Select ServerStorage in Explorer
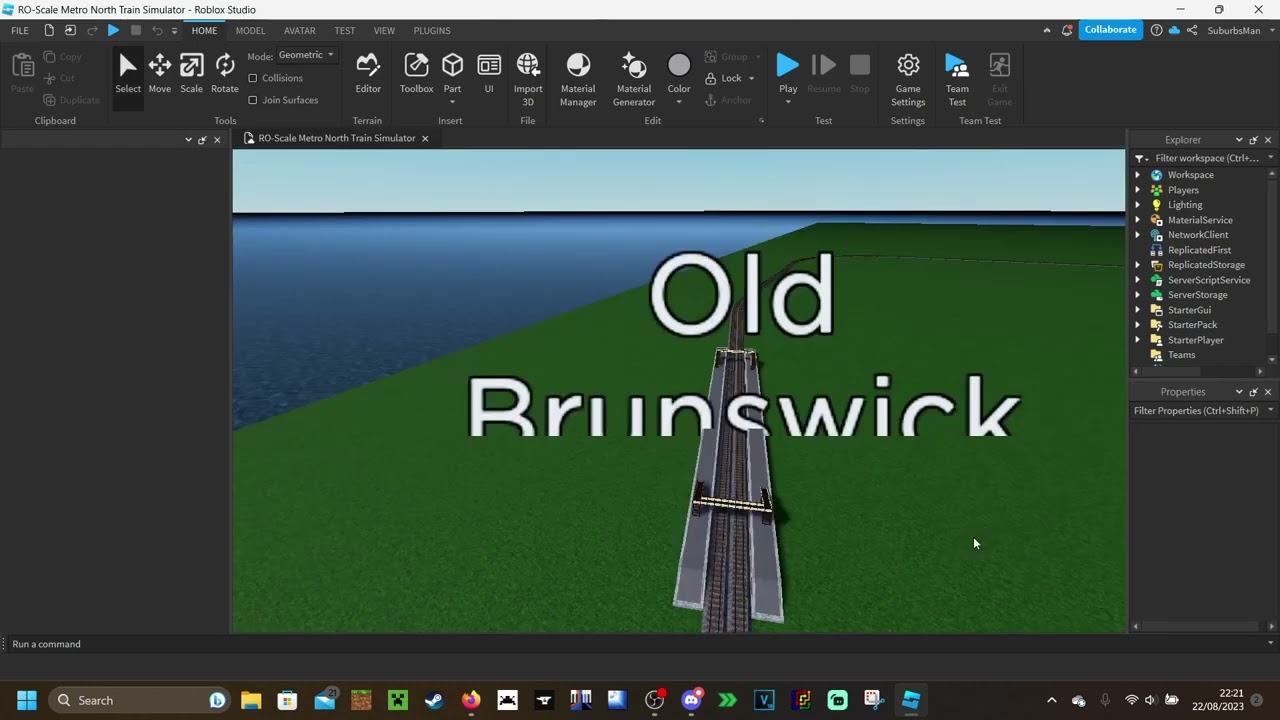 coord(1198,295)
